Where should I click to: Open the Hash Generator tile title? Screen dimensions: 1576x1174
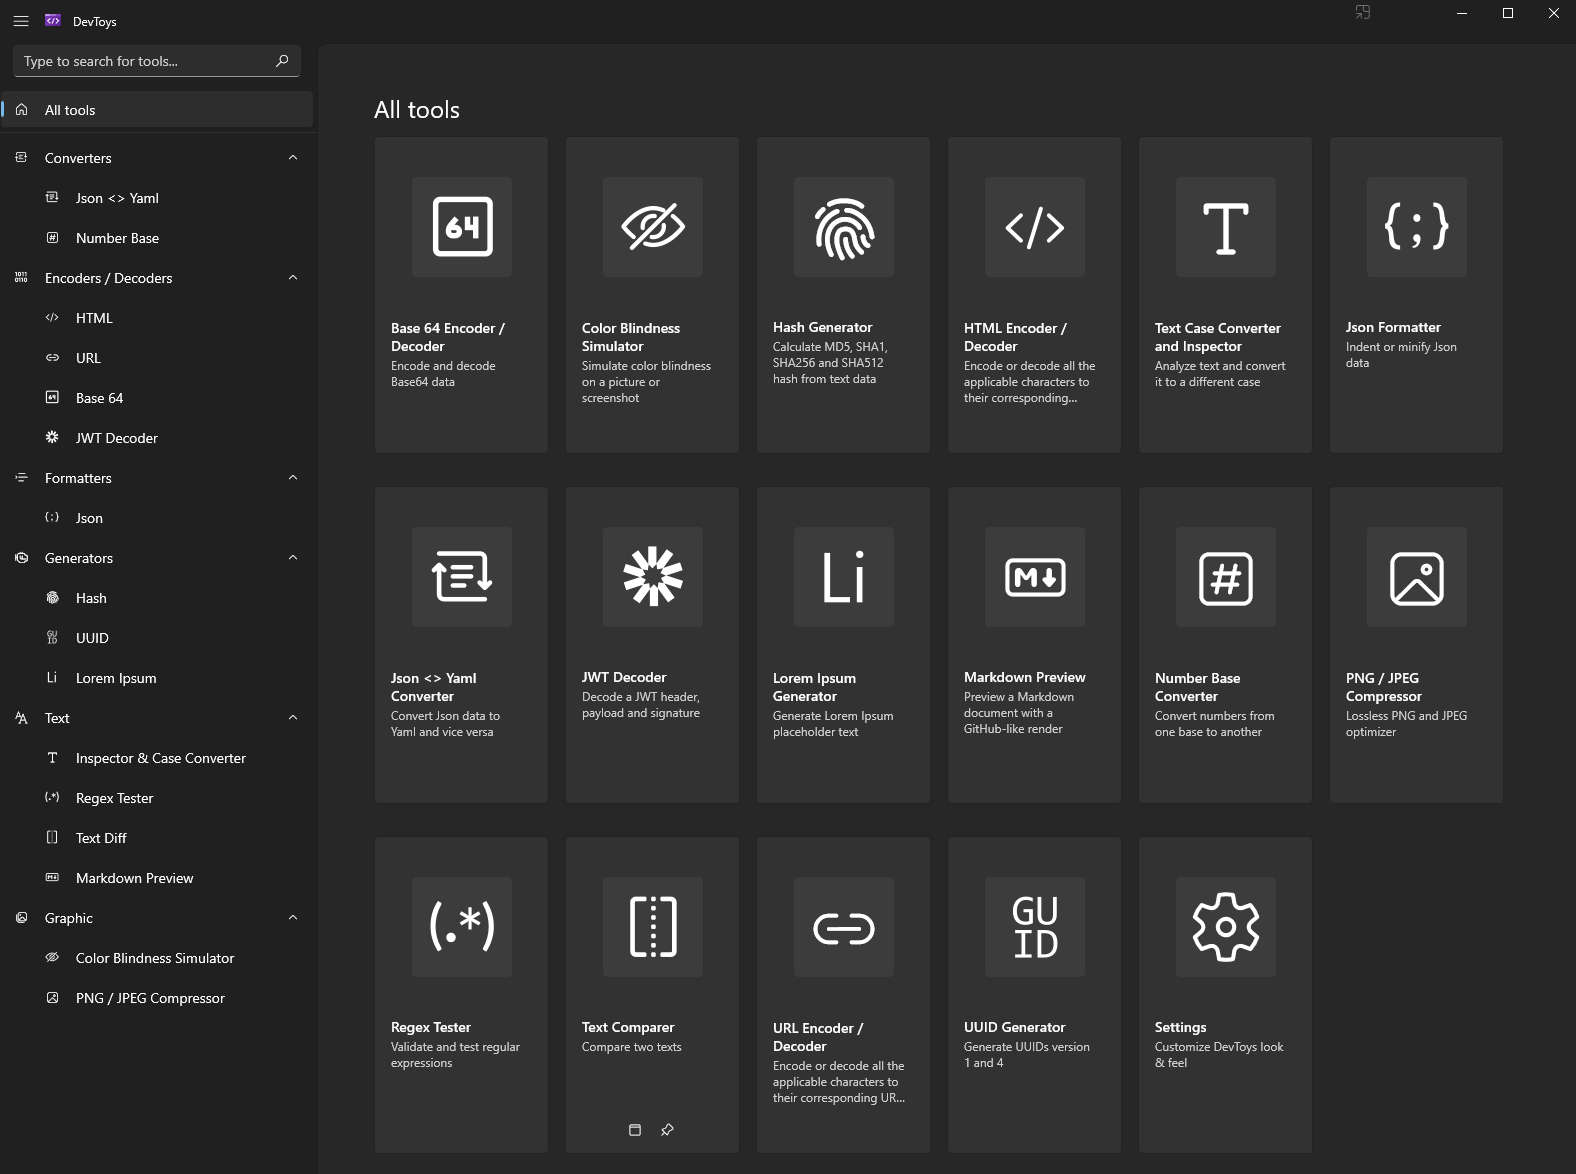(x=822, y=327)
